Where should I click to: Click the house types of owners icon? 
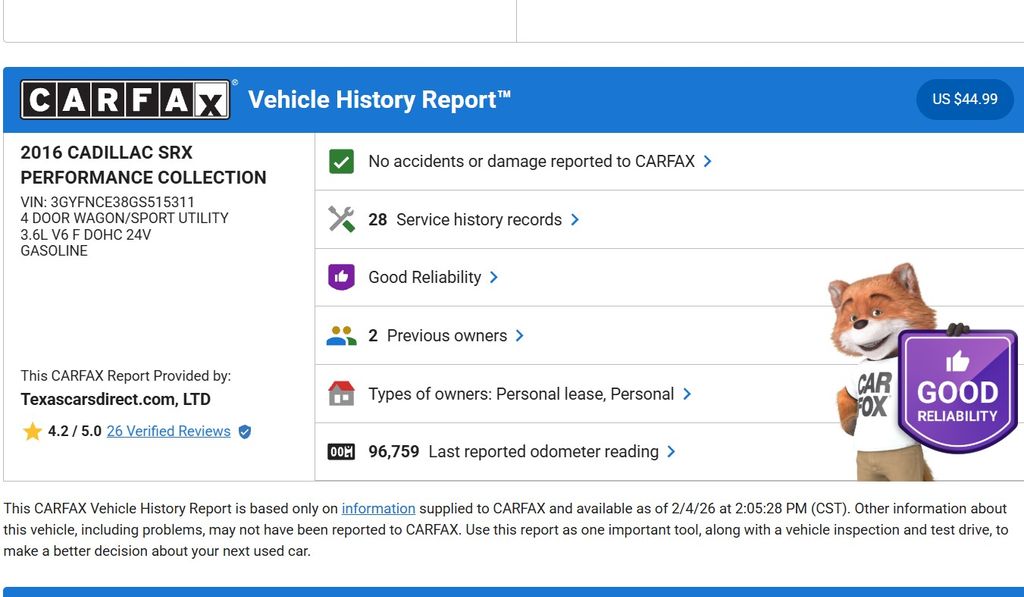pos(341,394)
